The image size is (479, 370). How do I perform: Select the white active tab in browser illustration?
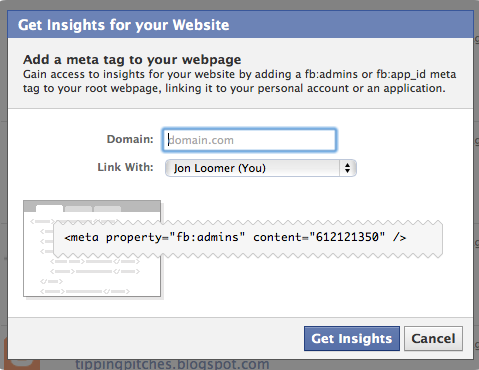[x=49, y=208]
